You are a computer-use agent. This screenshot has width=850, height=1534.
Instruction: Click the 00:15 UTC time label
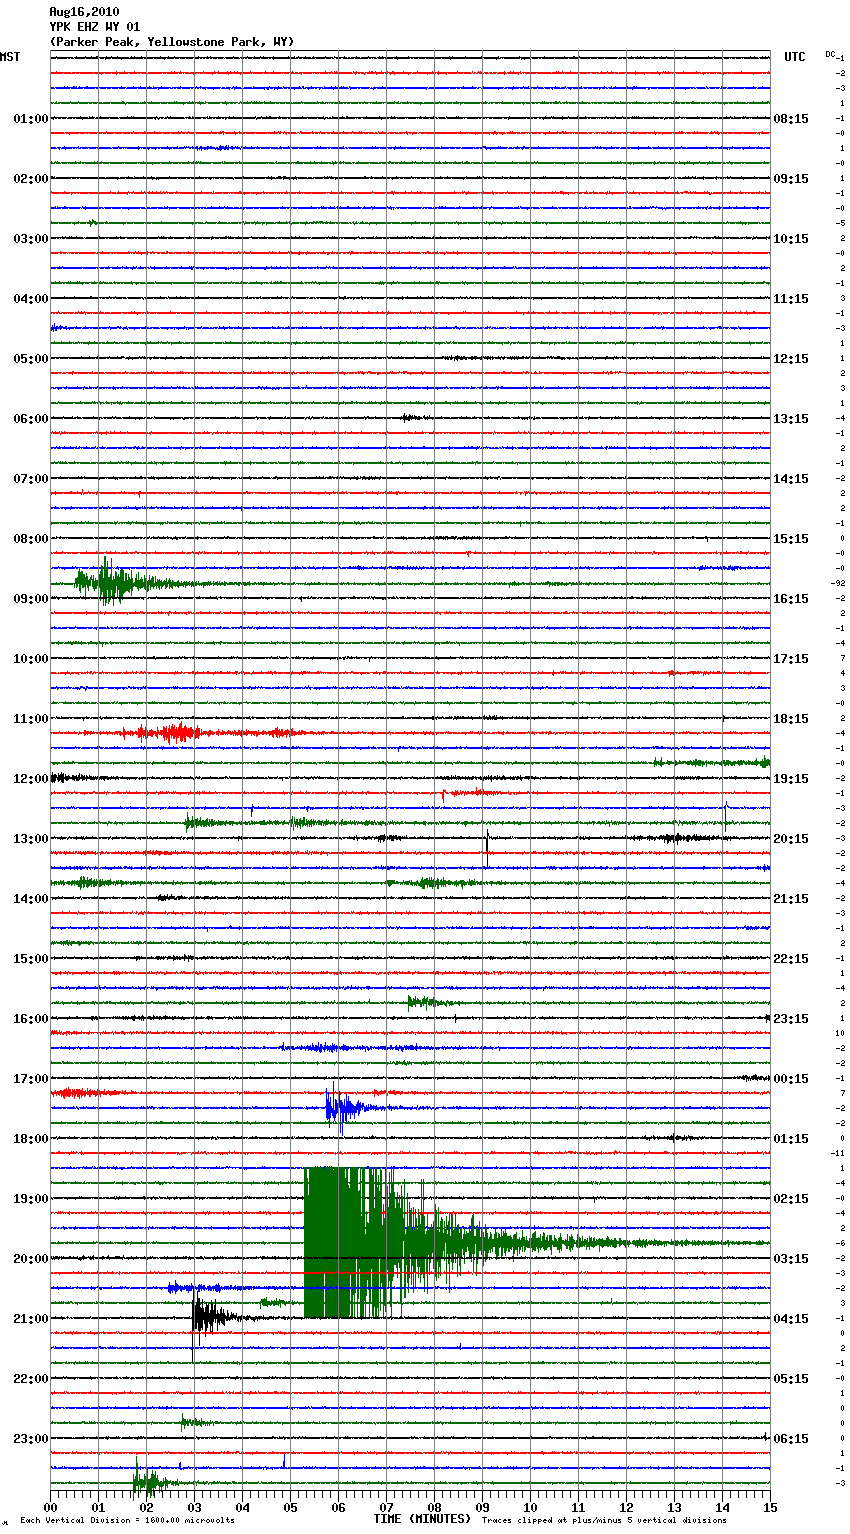click(x=791, y=1079)
